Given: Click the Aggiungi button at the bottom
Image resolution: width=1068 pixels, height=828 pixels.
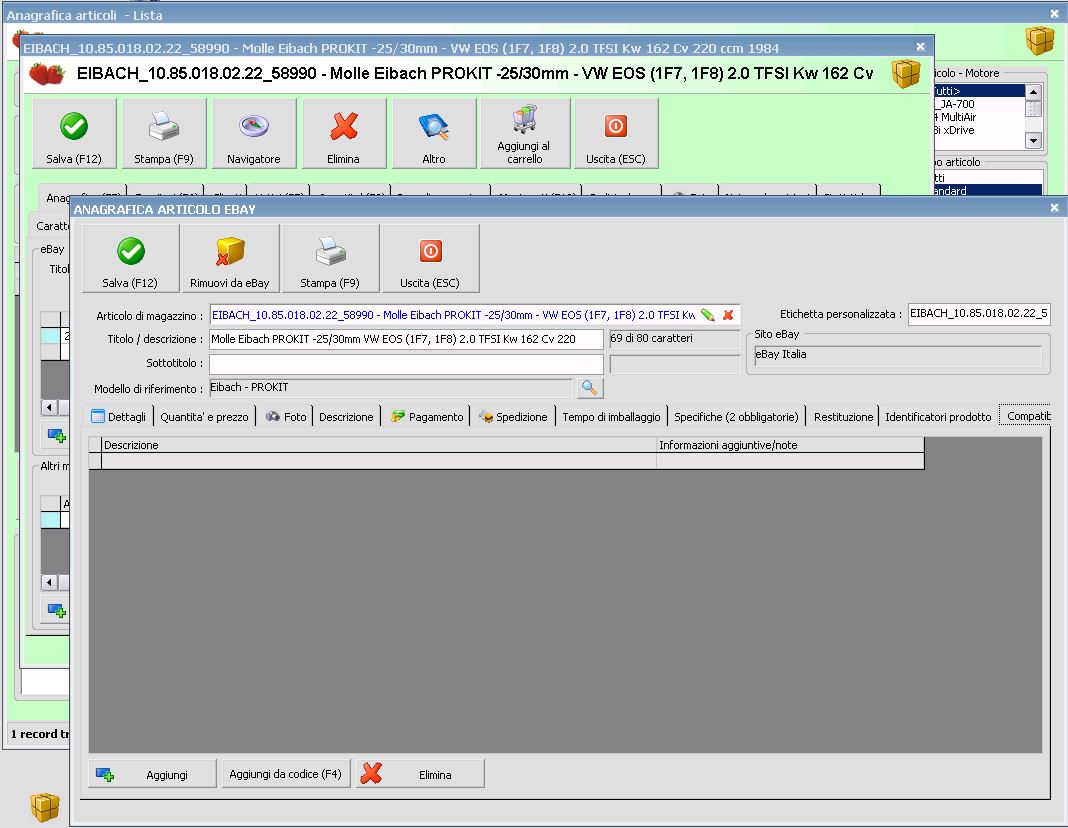Looking at the screenshot, I should [153, 774].
